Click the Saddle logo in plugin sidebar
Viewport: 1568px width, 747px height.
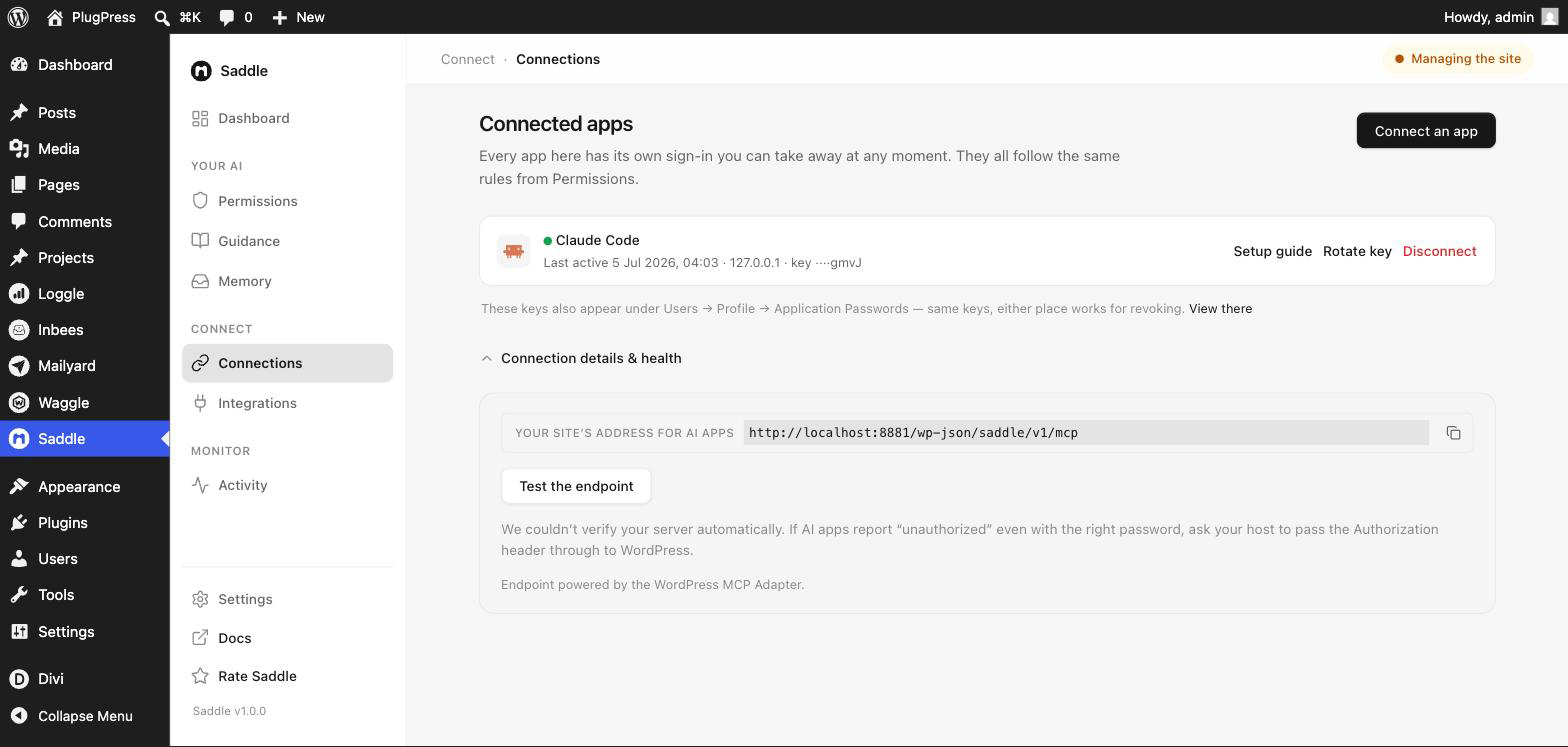[x=201, y=71]
